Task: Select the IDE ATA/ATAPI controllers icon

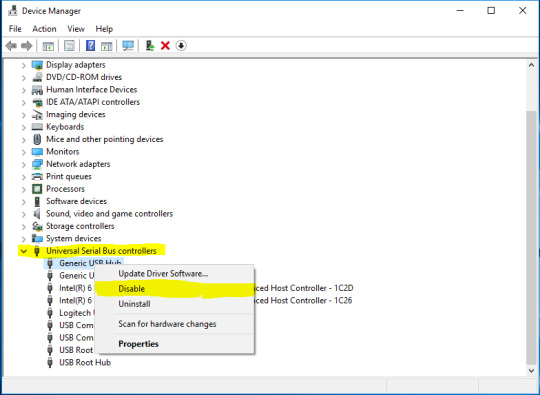Action: (37, 102)
